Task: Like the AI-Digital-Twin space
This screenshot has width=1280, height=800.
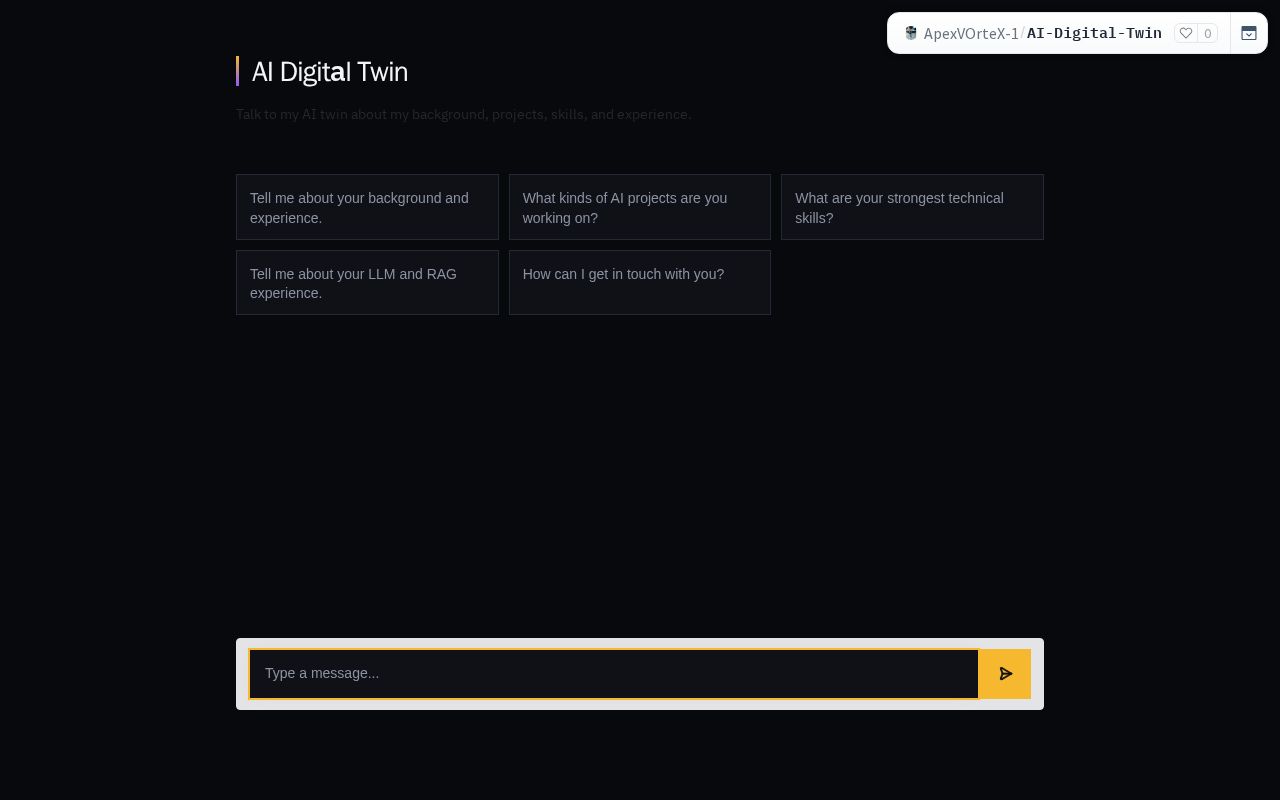Action: click(1186, 33)
